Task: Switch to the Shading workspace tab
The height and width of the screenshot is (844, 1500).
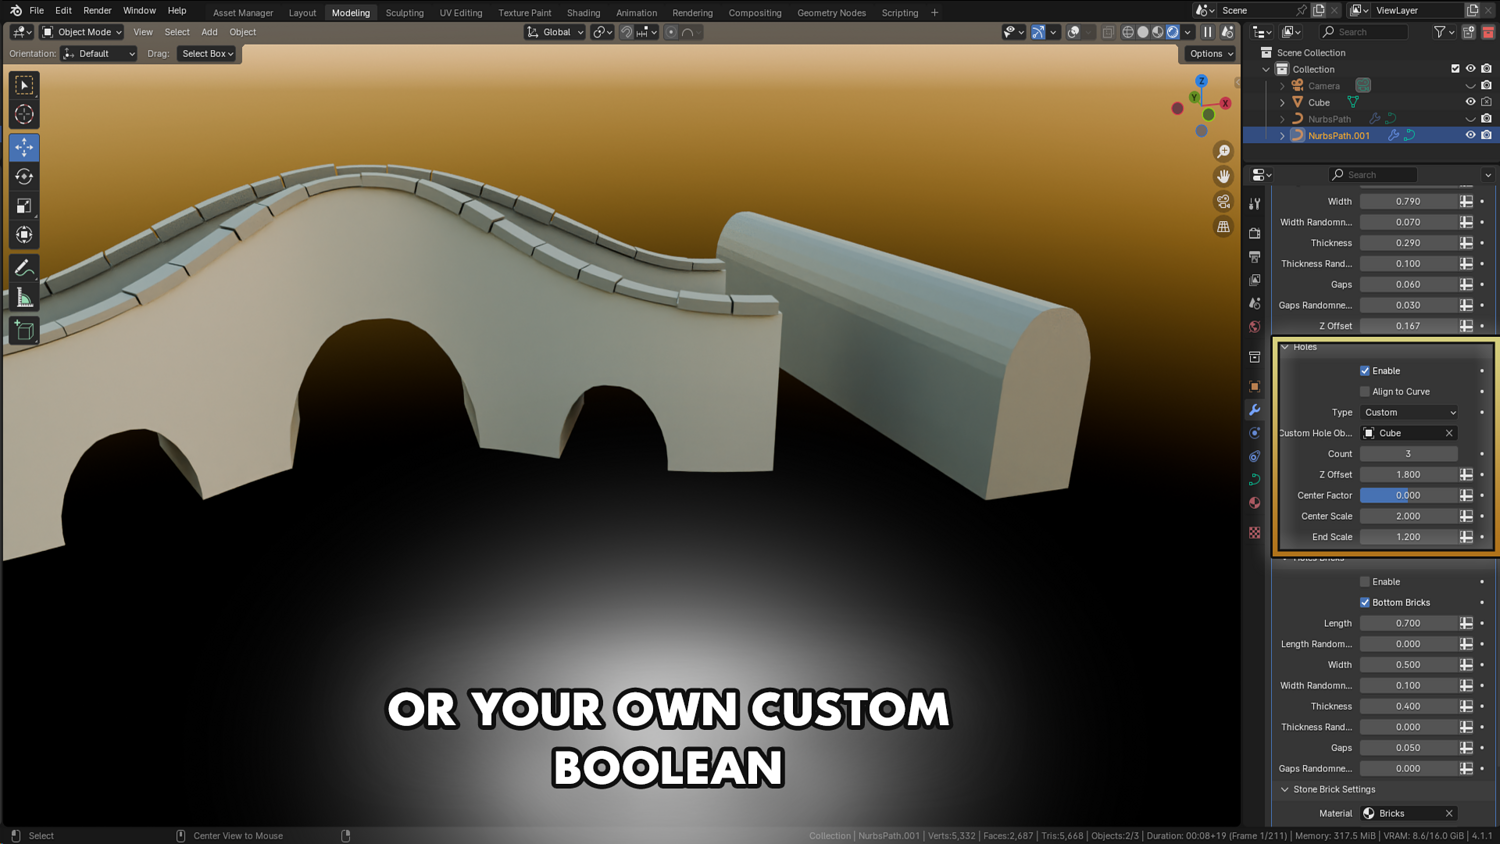Action: (x=583, y=13)
